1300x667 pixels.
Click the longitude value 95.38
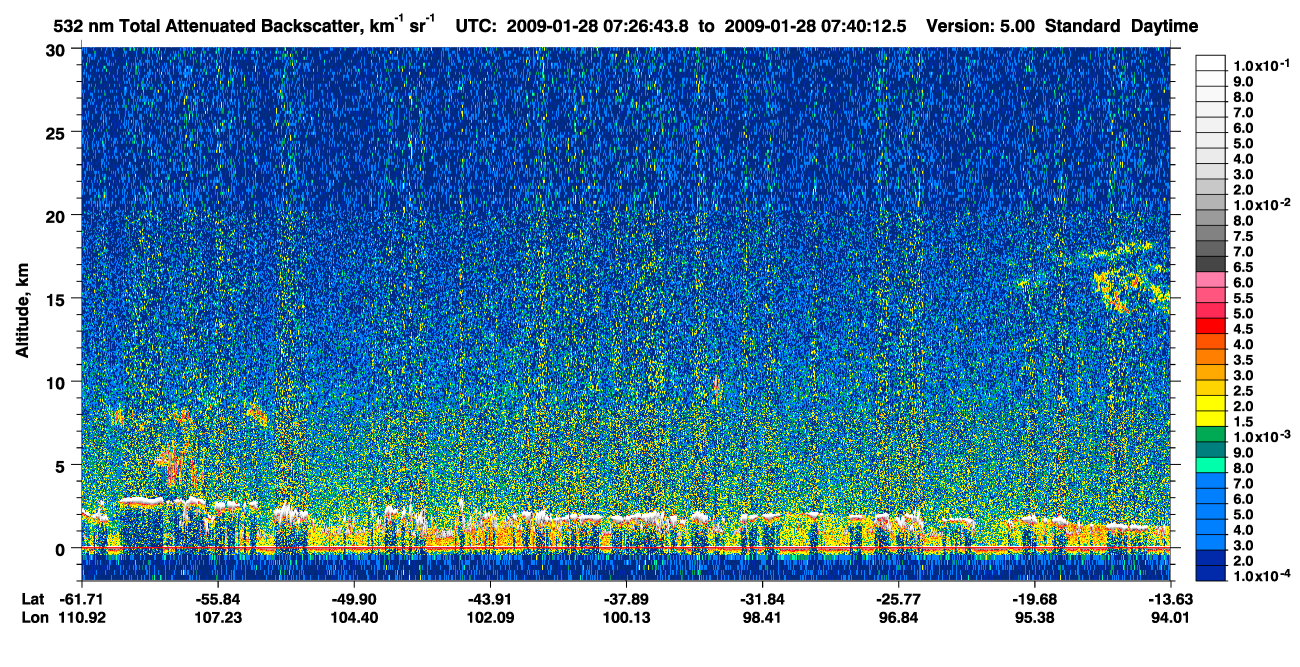click(1034, 617)
